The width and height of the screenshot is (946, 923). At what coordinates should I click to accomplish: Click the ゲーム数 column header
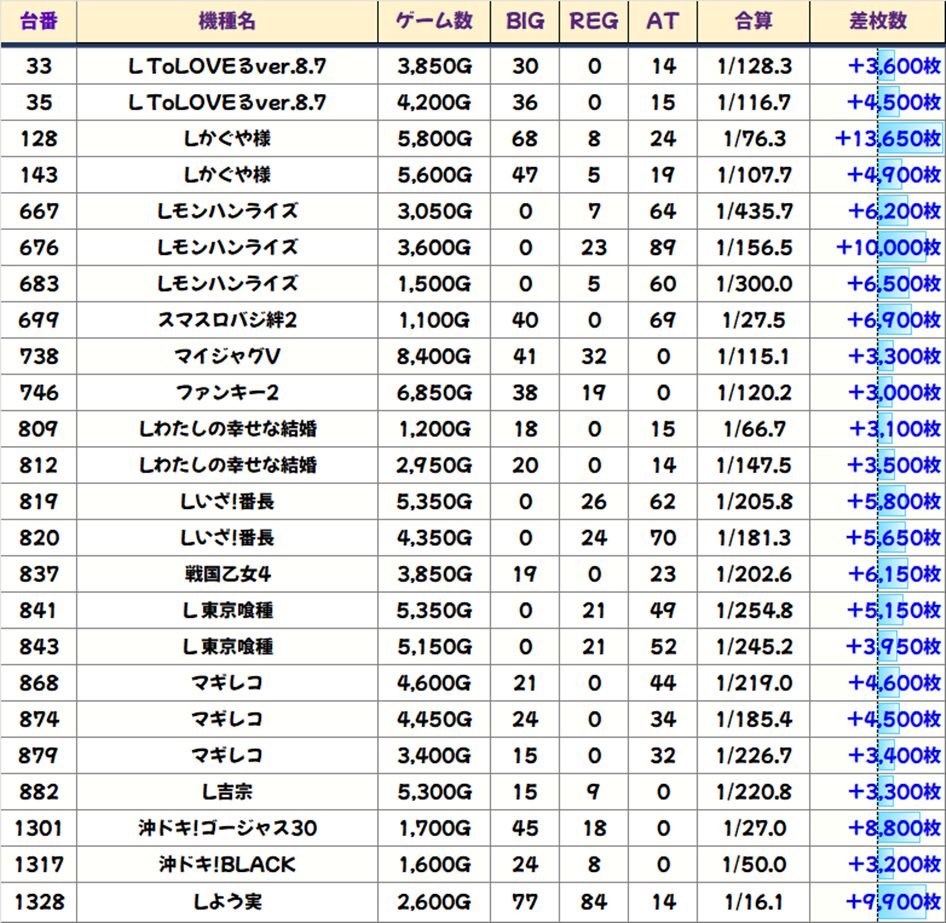(434, 22)
